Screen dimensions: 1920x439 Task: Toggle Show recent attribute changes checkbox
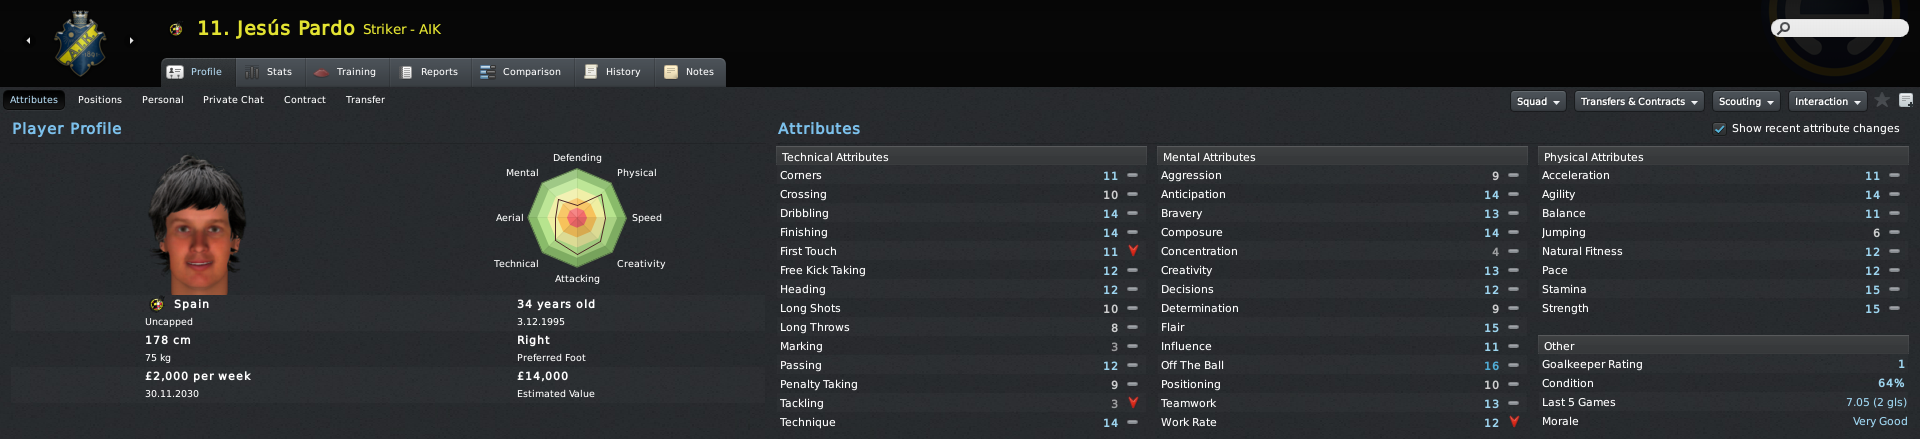click(1720, 129)
